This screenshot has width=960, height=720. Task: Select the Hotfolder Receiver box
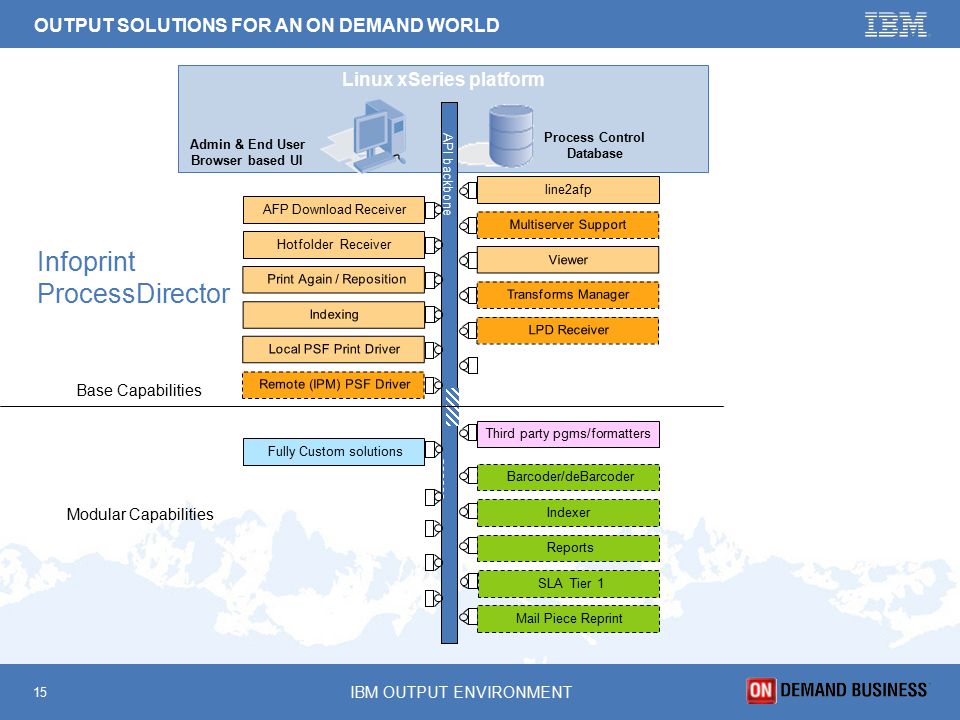334,245
